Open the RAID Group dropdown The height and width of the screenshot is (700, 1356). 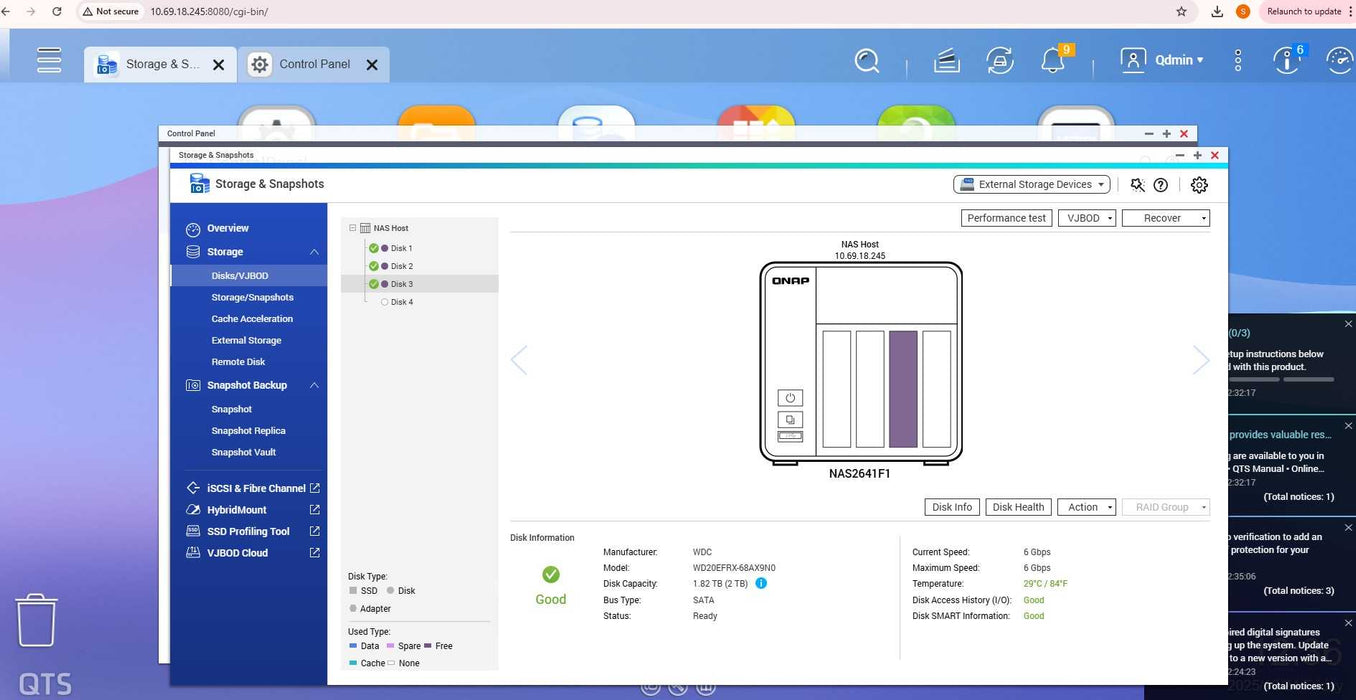coord(1166,507)
